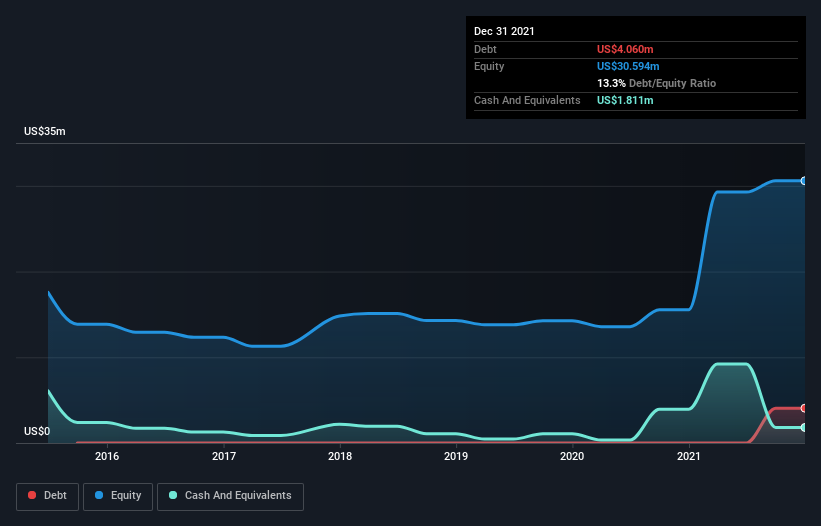Screen dimensions: 821x526
Task: Click the blue Equity legend dot
Action: [x=99, y=495]
